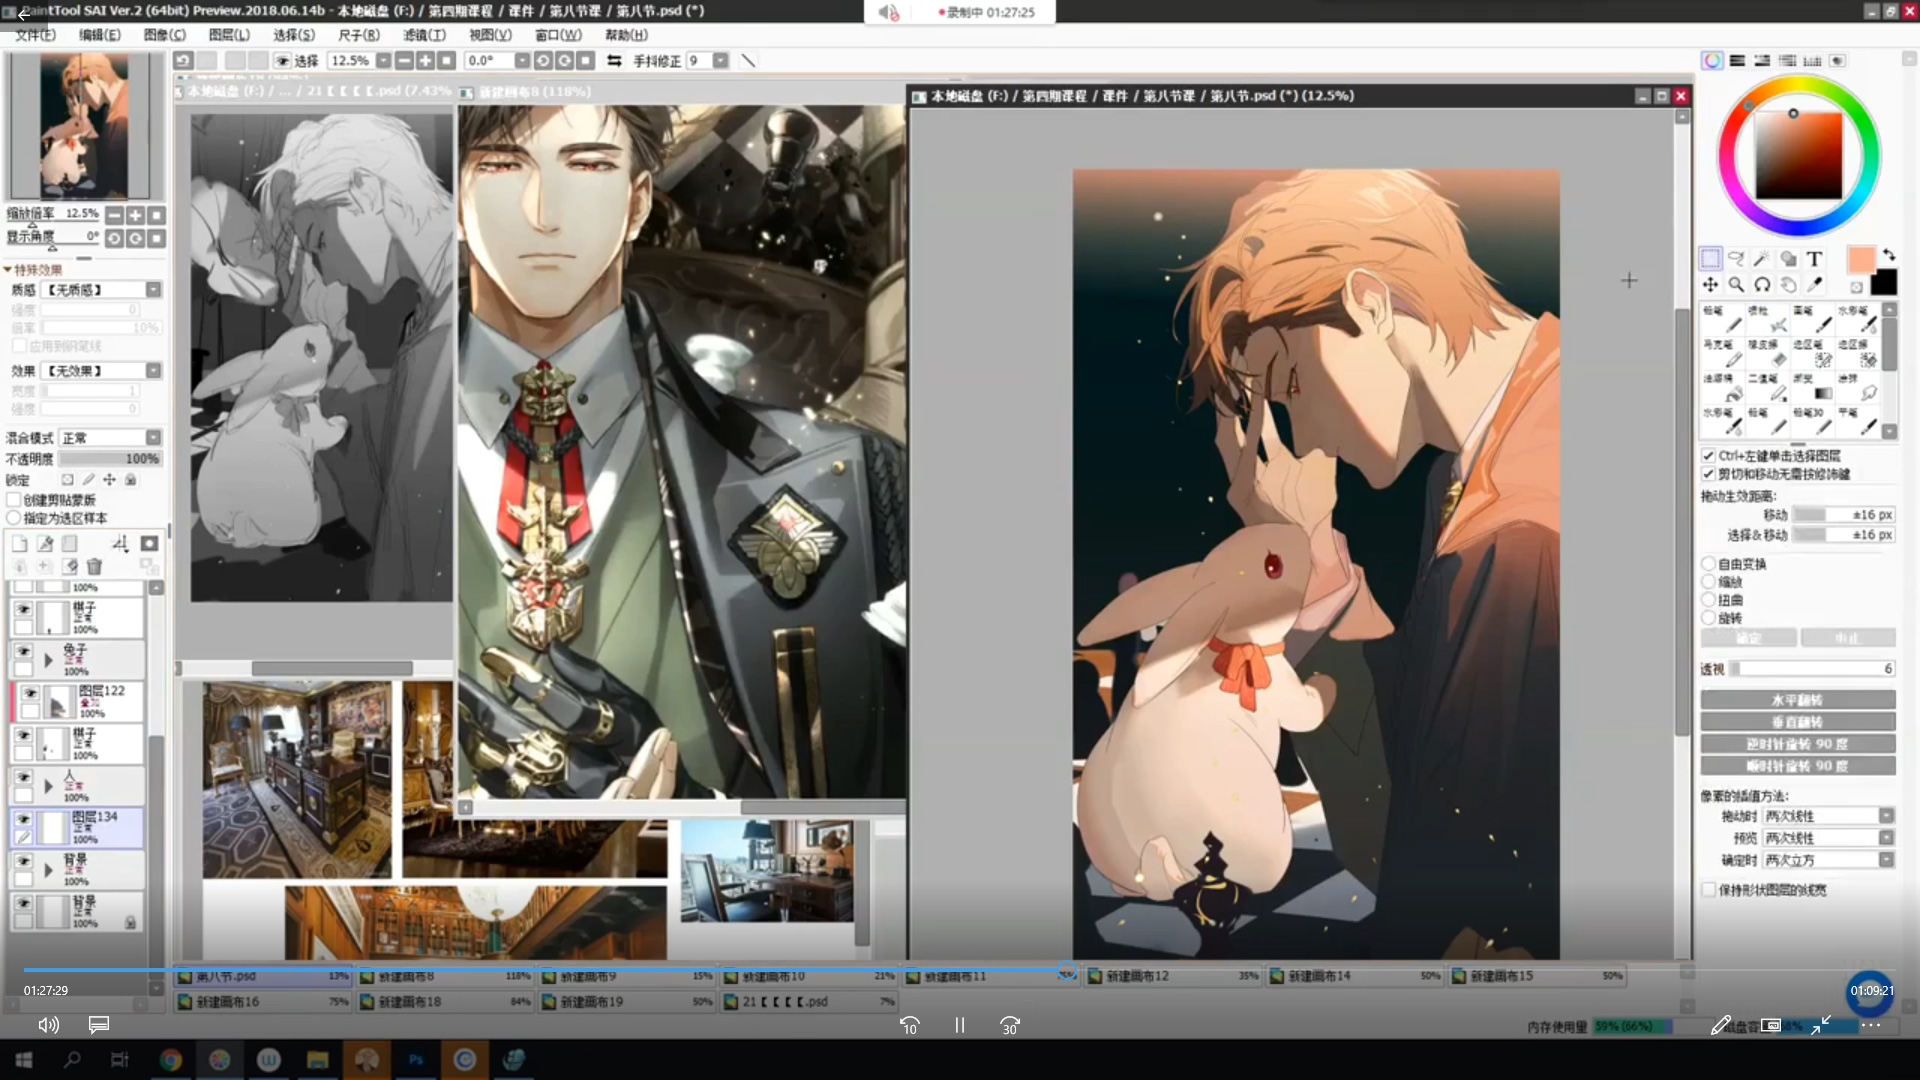
Task: Add a layer mask icon in layer panel
Action: click(149, 543)
